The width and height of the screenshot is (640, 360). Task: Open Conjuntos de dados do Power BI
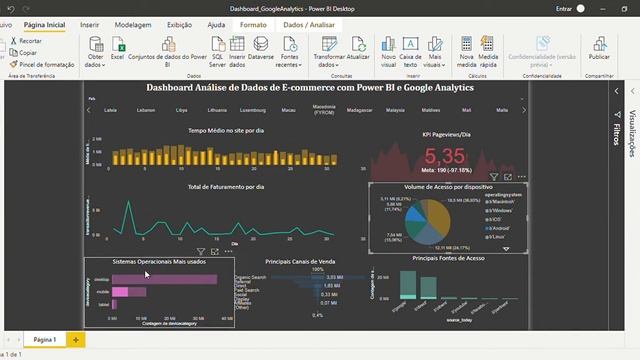point(167,52)
